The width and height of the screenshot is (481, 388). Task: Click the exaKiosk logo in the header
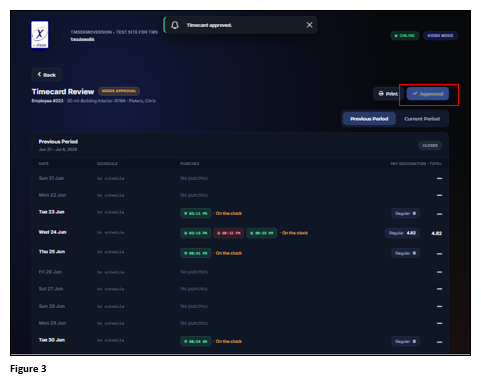(x=40, y=35)
